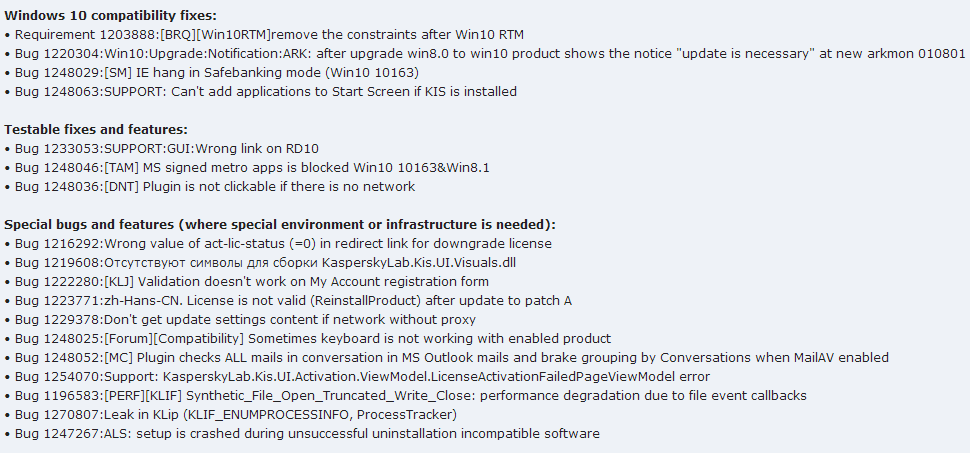This screenshot has height=453, width=970.
Task: Click Bug 1248046 MS signed metro apps line
Action: [x=247, y=168]
